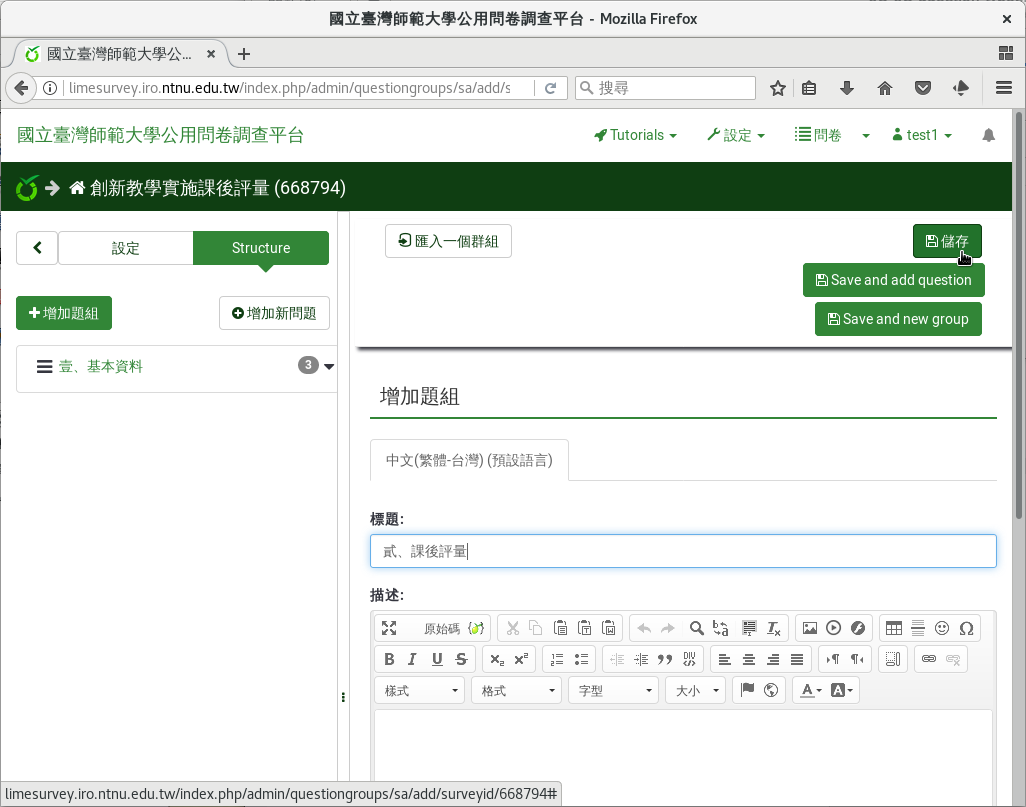Open the 字型 font dropdown

(x=614, y=690)
